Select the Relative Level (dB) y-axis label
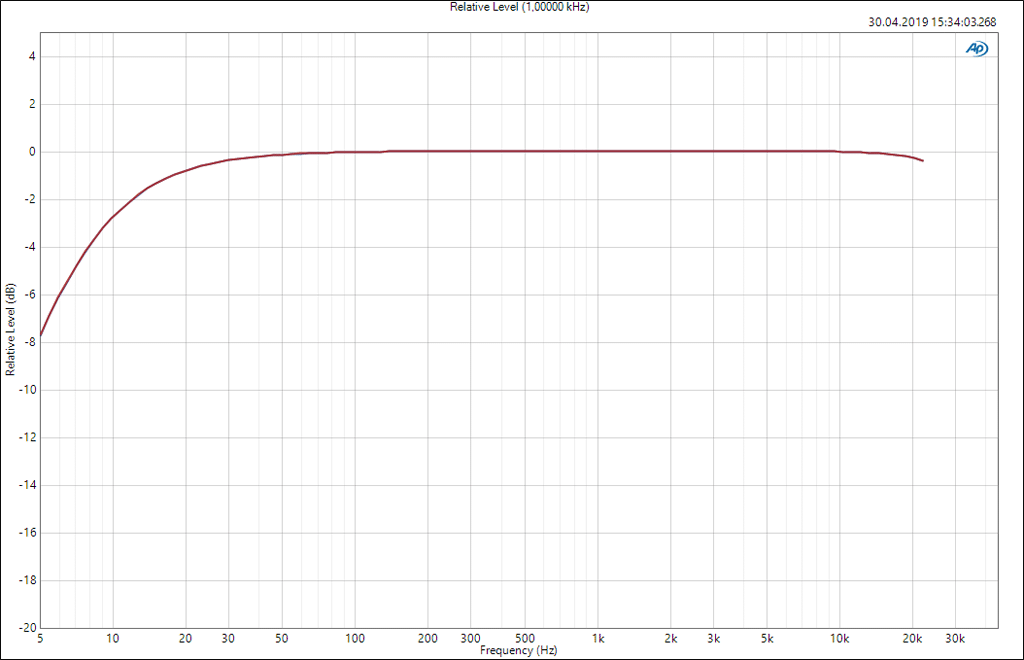The image size is (1024, 660). [x=10, y=329]
